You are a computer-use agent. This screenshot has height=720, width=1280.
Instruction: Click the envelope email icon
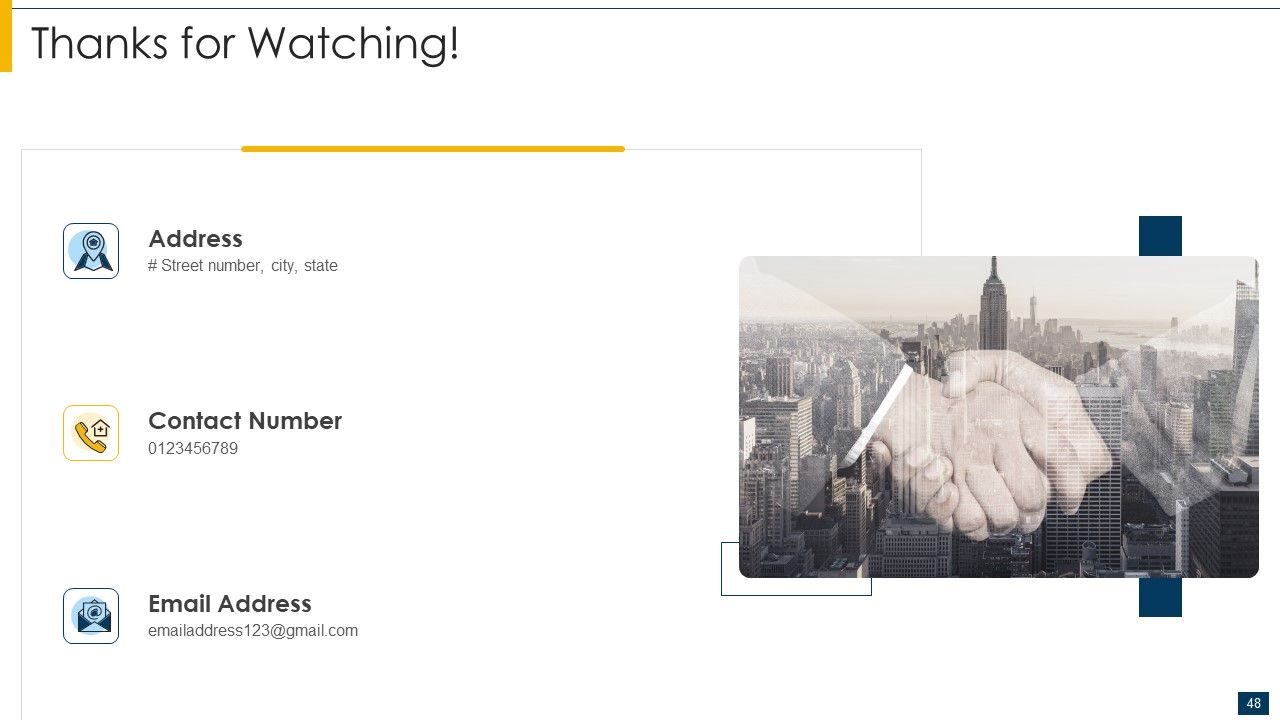91,616
